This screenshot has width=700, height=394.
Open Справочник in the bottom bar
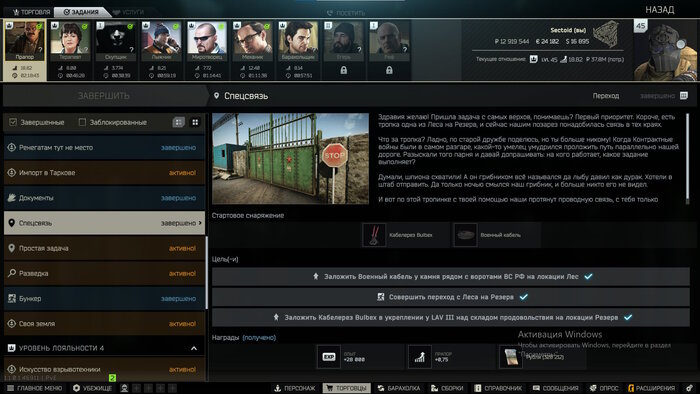tap(498, 388)
